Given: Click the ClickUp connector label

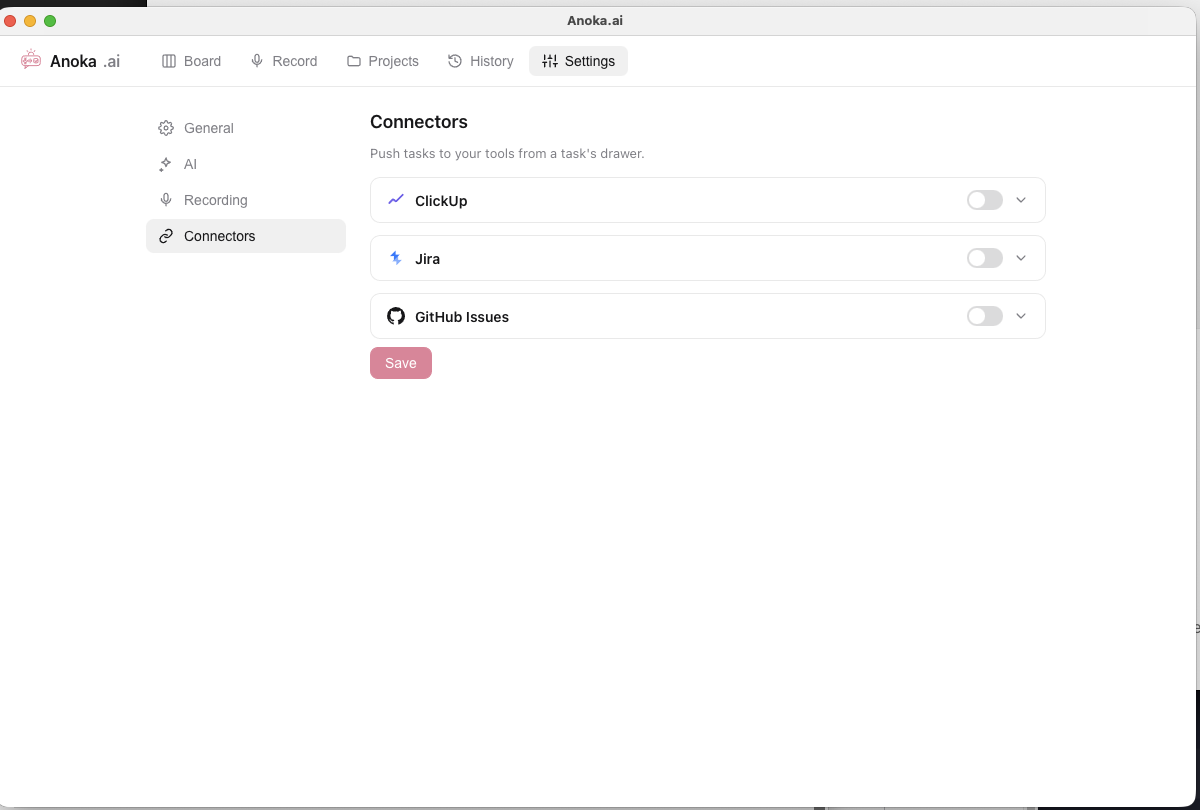Looking at the screenshot, I should point(441,201).
